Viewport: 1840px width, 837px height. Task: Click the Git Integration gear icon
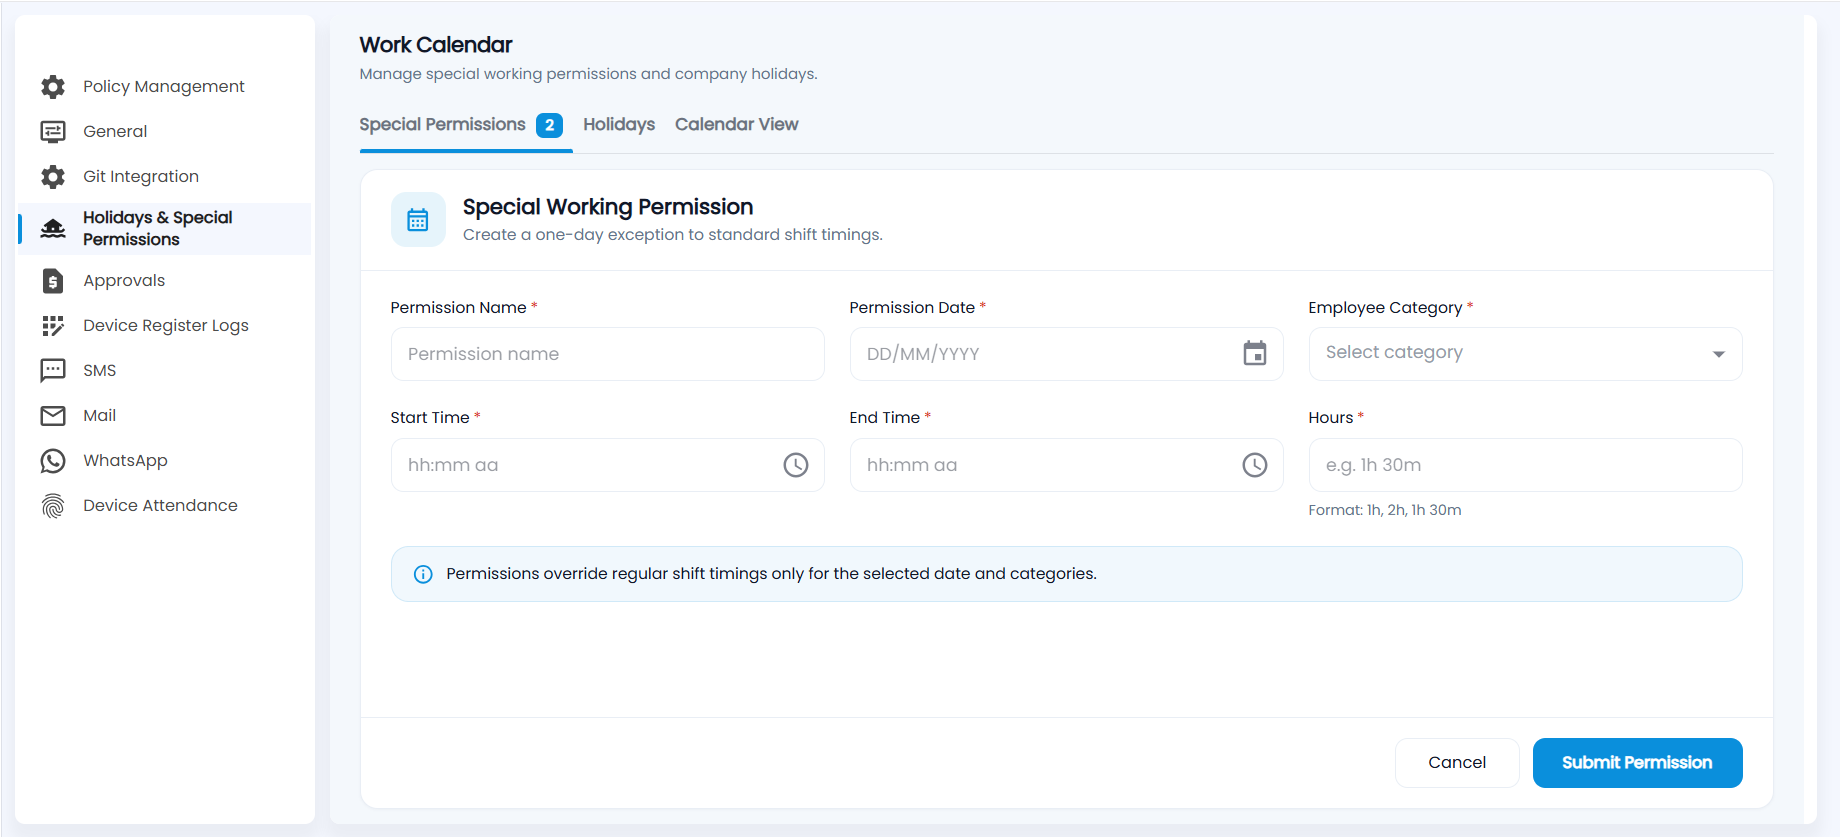pos(53,177)
